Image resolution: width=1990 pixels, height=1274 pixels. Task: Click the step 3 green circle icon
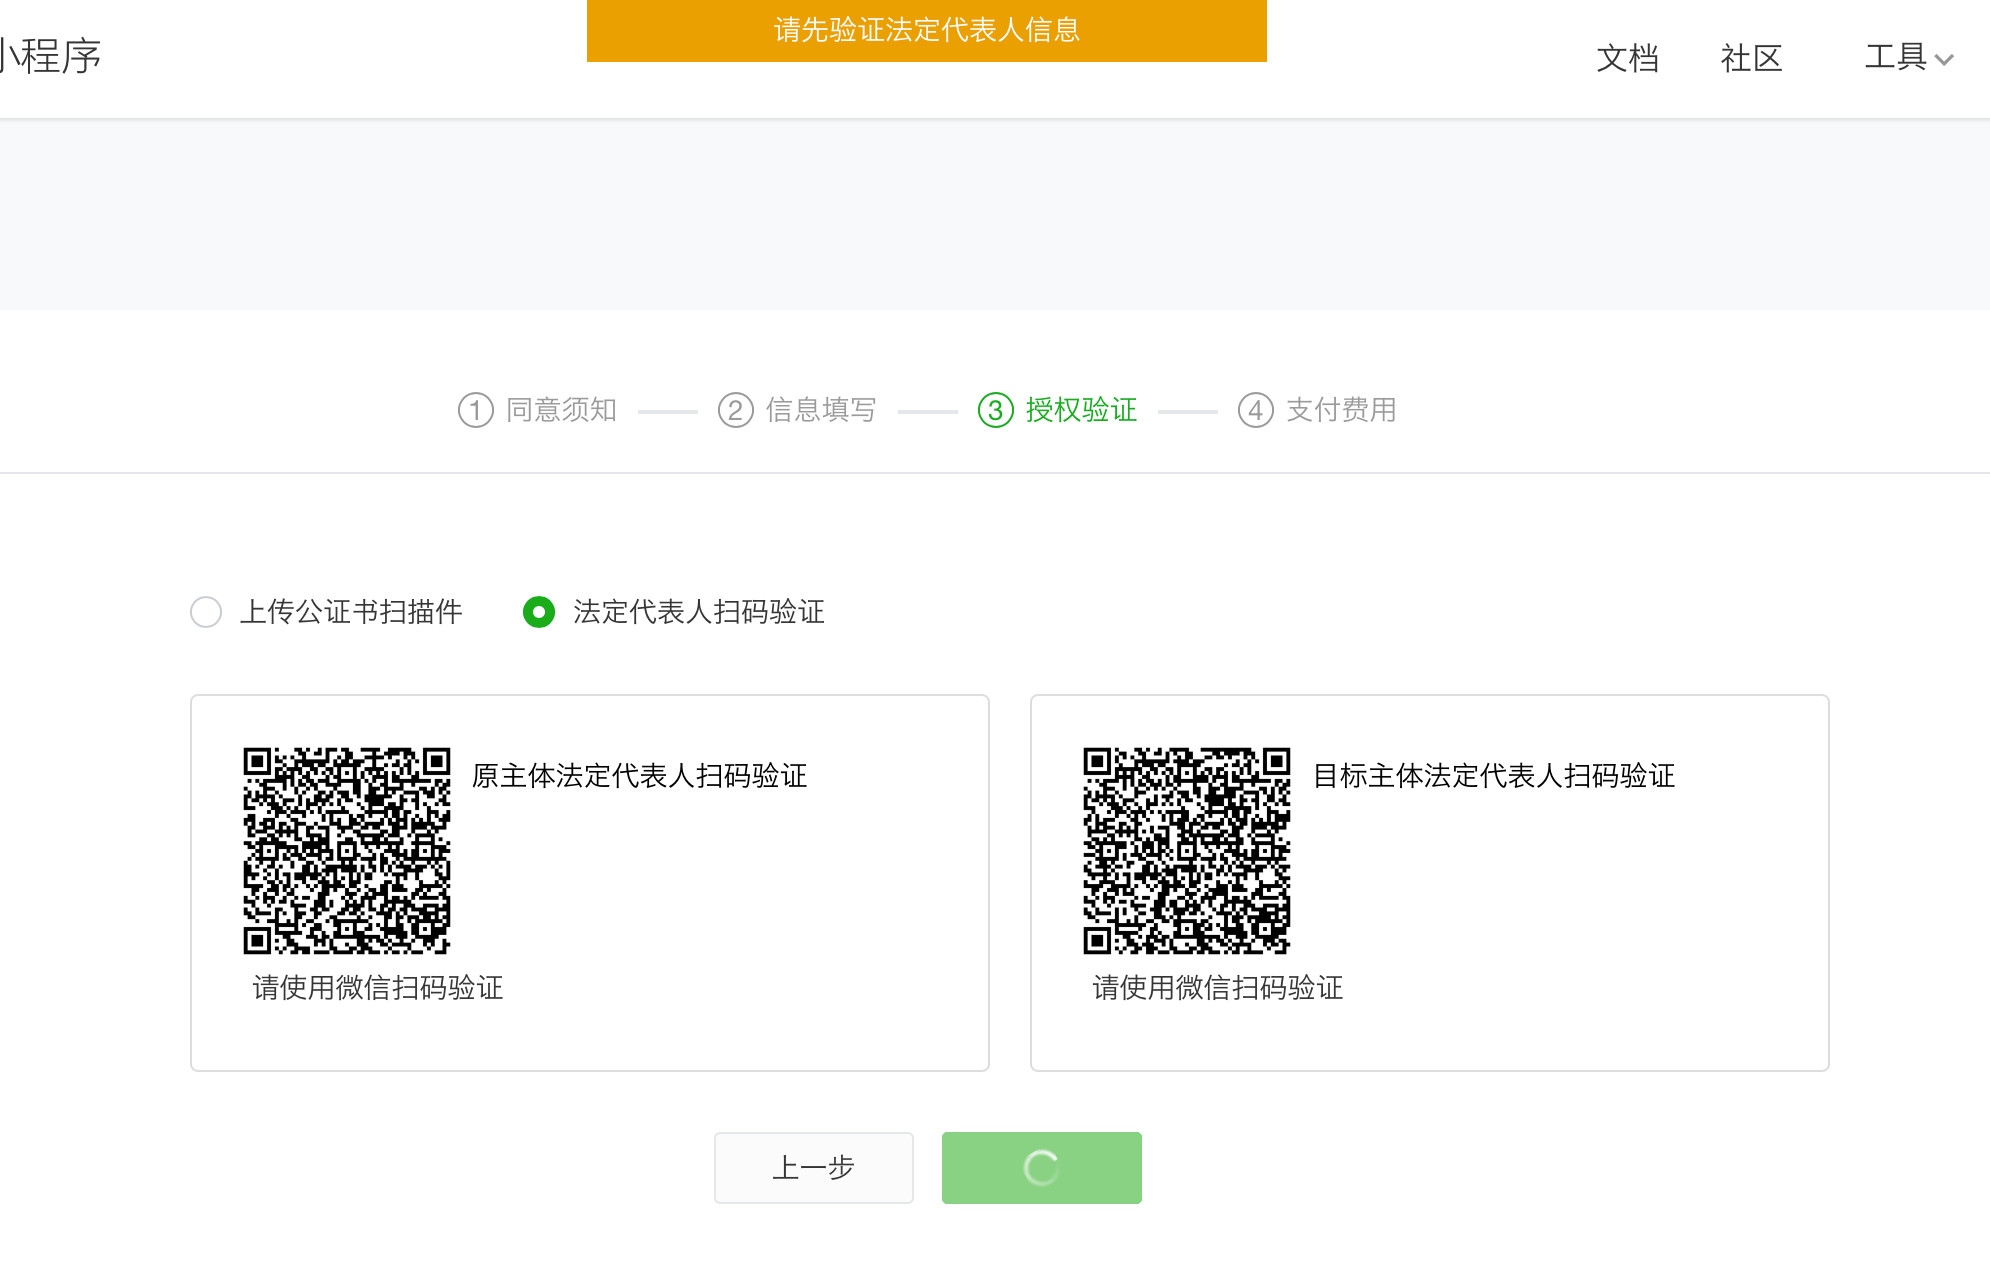[x=995, y=410]
